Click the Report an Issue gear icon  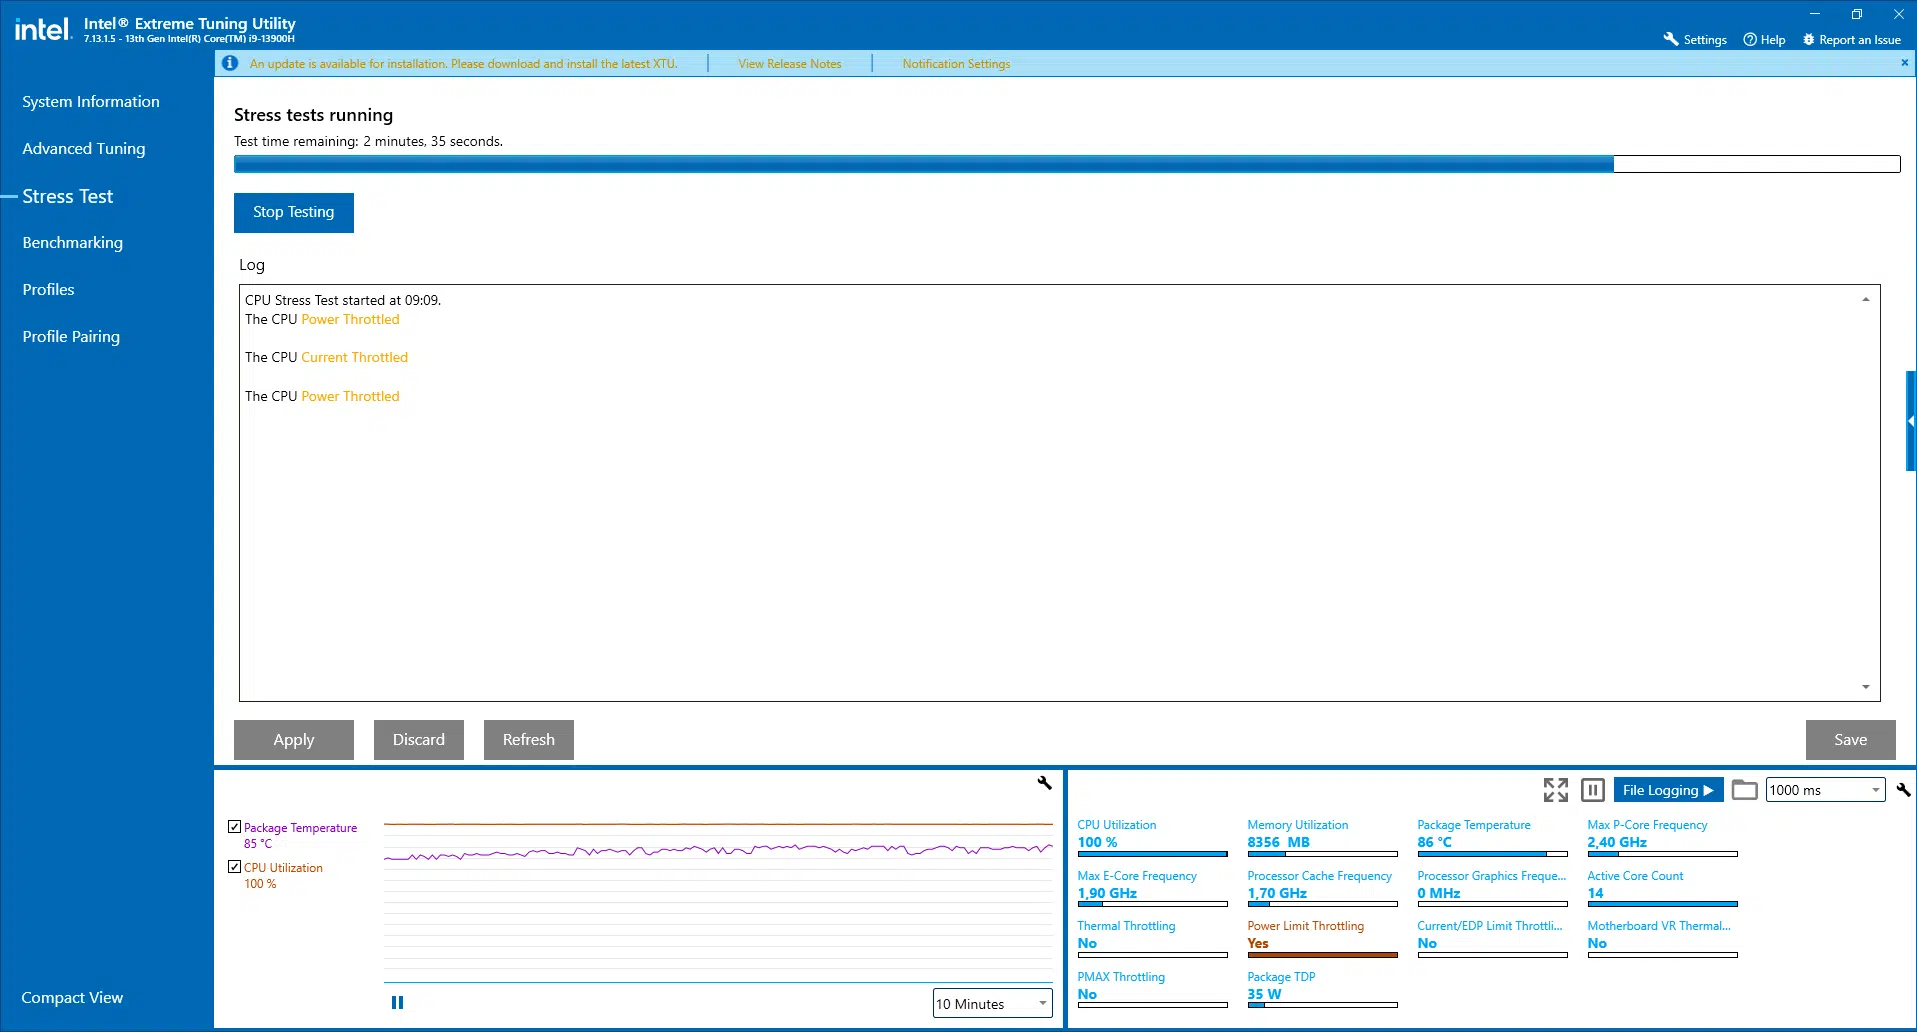[1808, 39]
